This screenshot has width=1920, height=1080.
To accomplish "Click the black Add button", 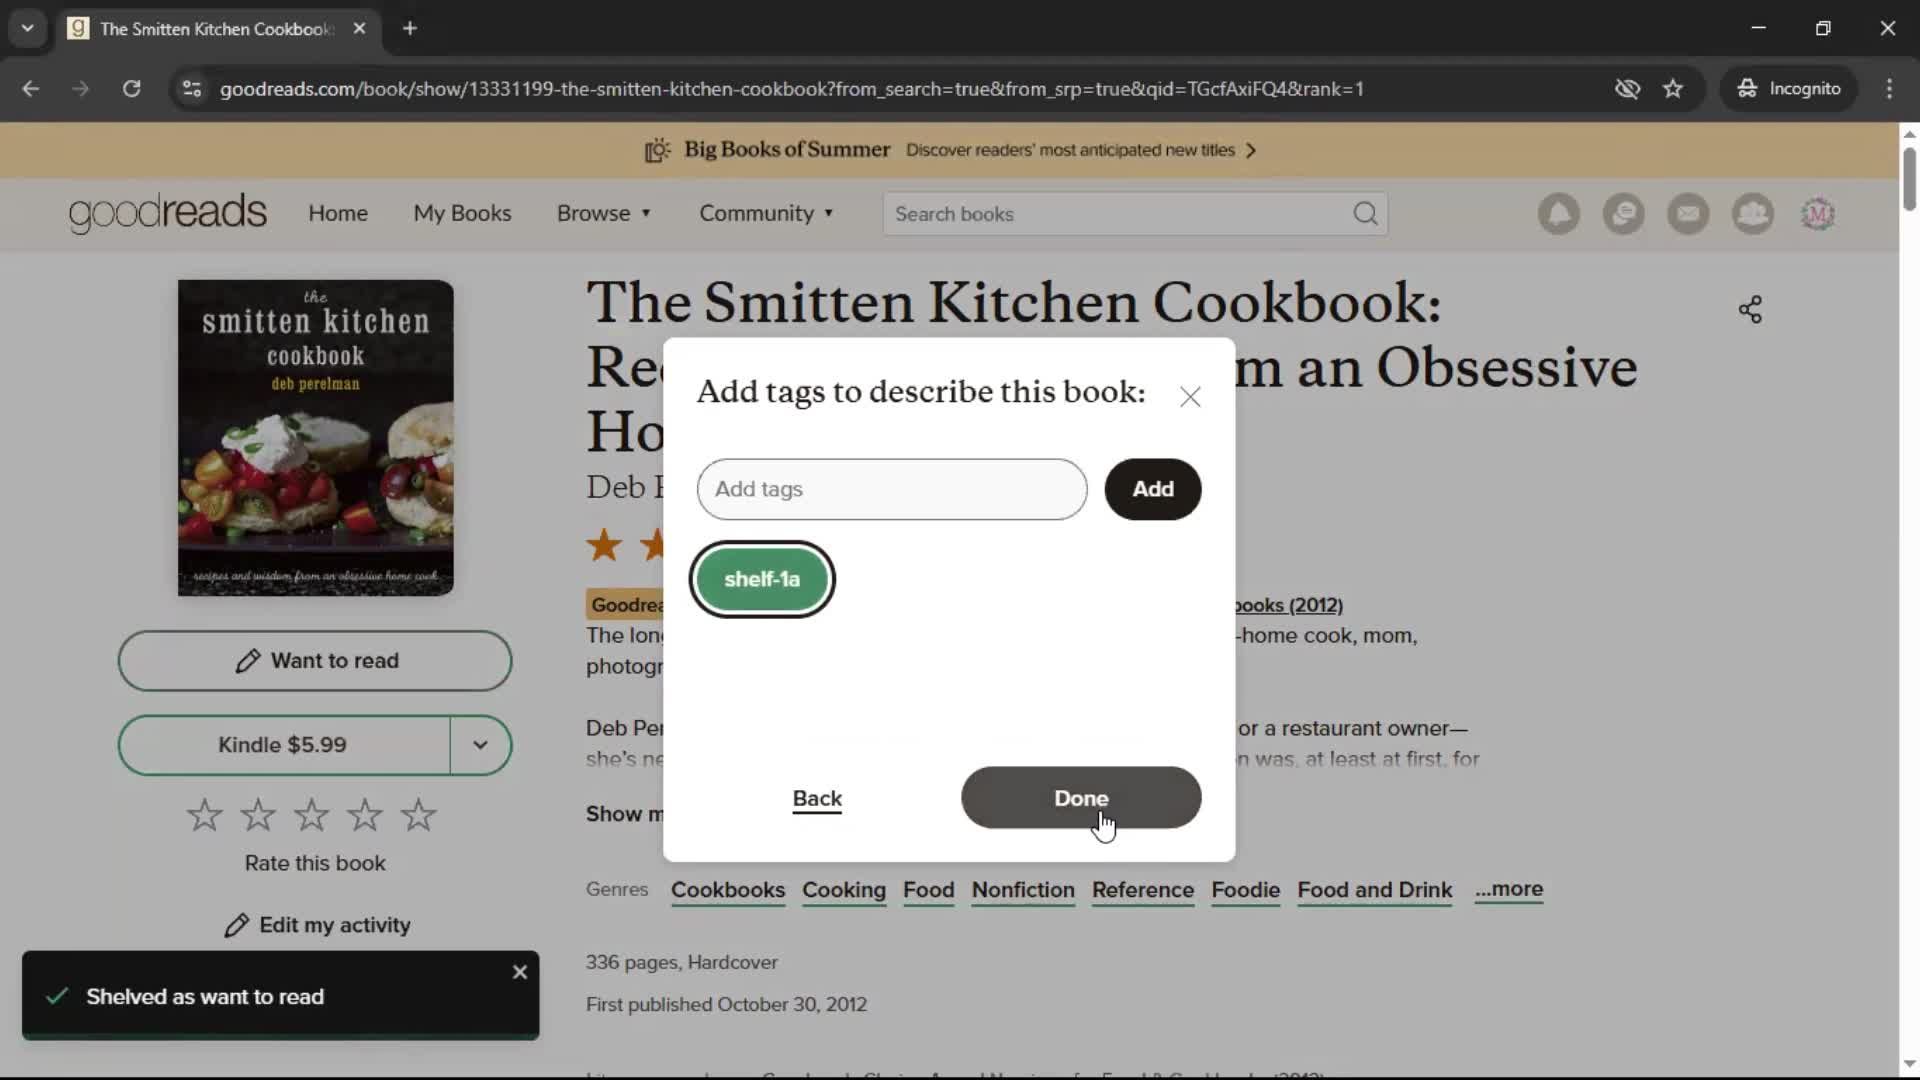I will tap(1153, 489).
